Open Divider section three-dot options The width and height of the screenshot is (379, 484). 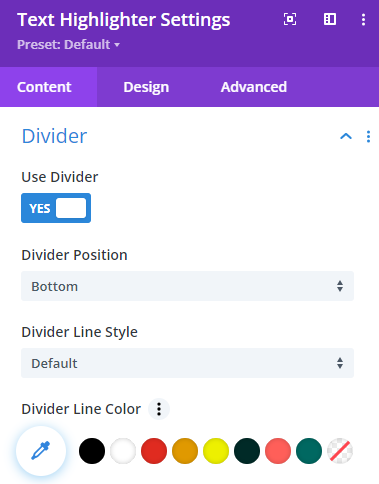pos(368,137)
